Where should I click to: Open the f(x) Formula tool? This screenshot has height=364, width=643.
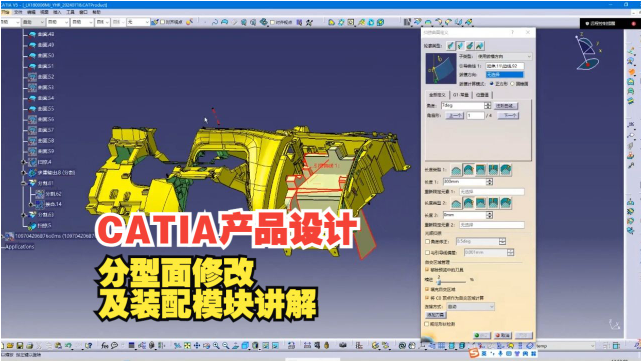tap(105, 346)
